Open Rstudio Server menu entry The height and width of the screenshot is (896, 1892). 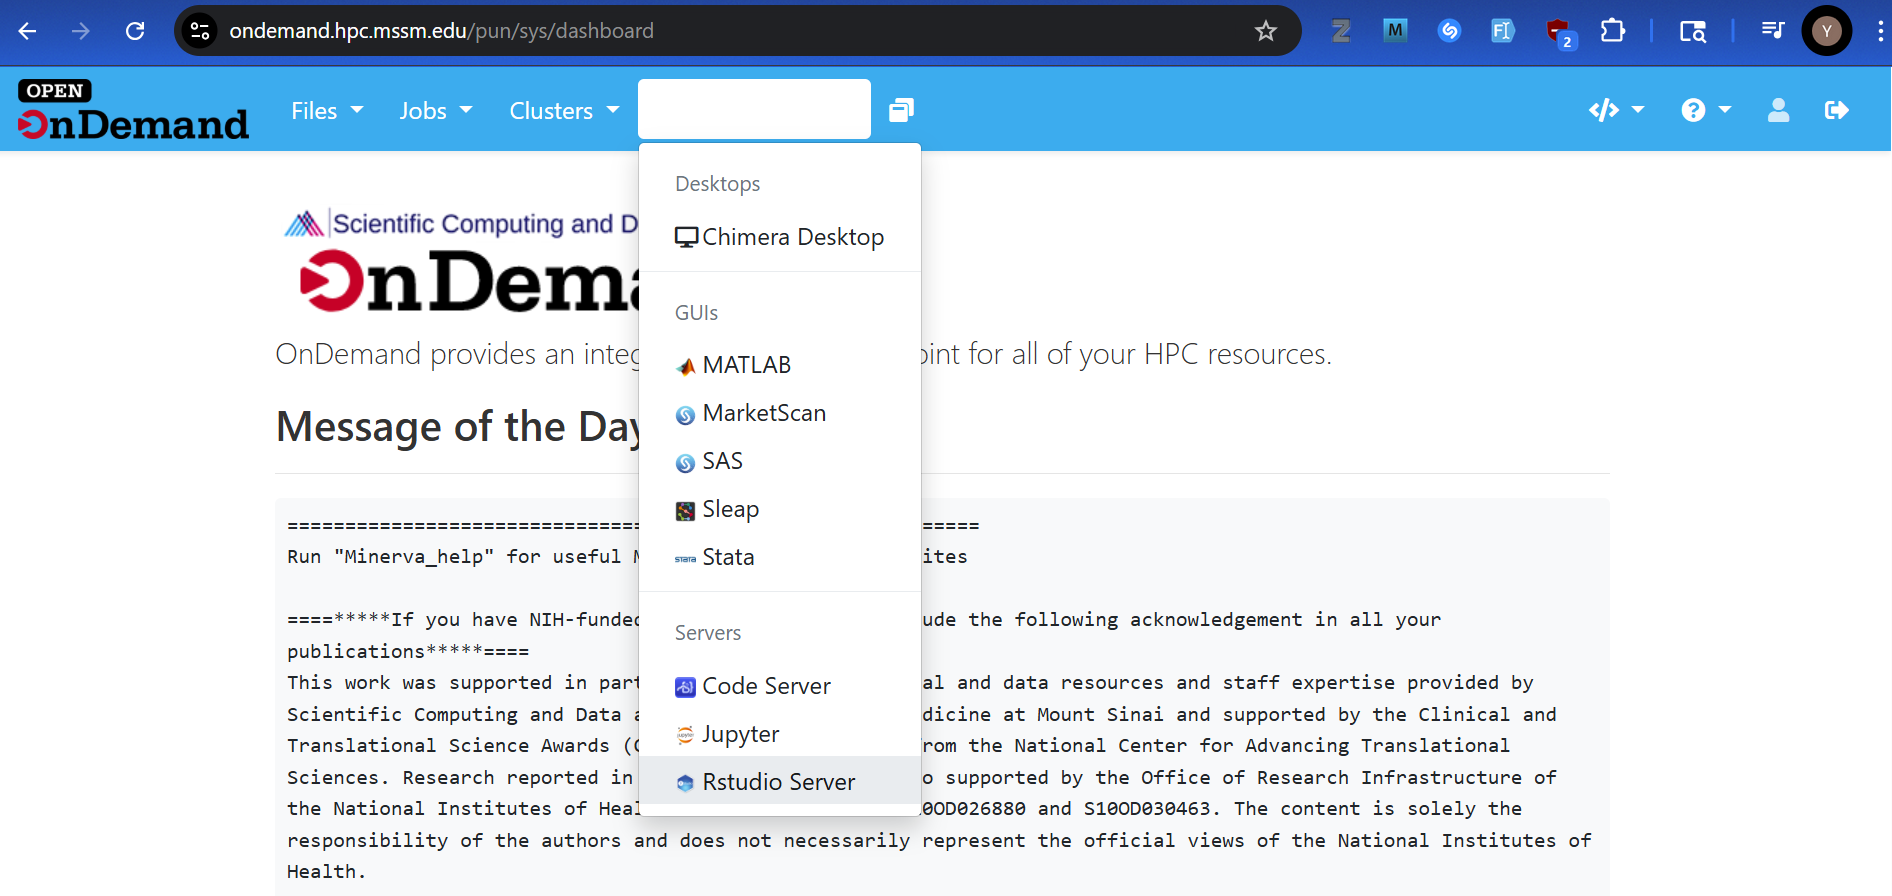click(780, 781)
